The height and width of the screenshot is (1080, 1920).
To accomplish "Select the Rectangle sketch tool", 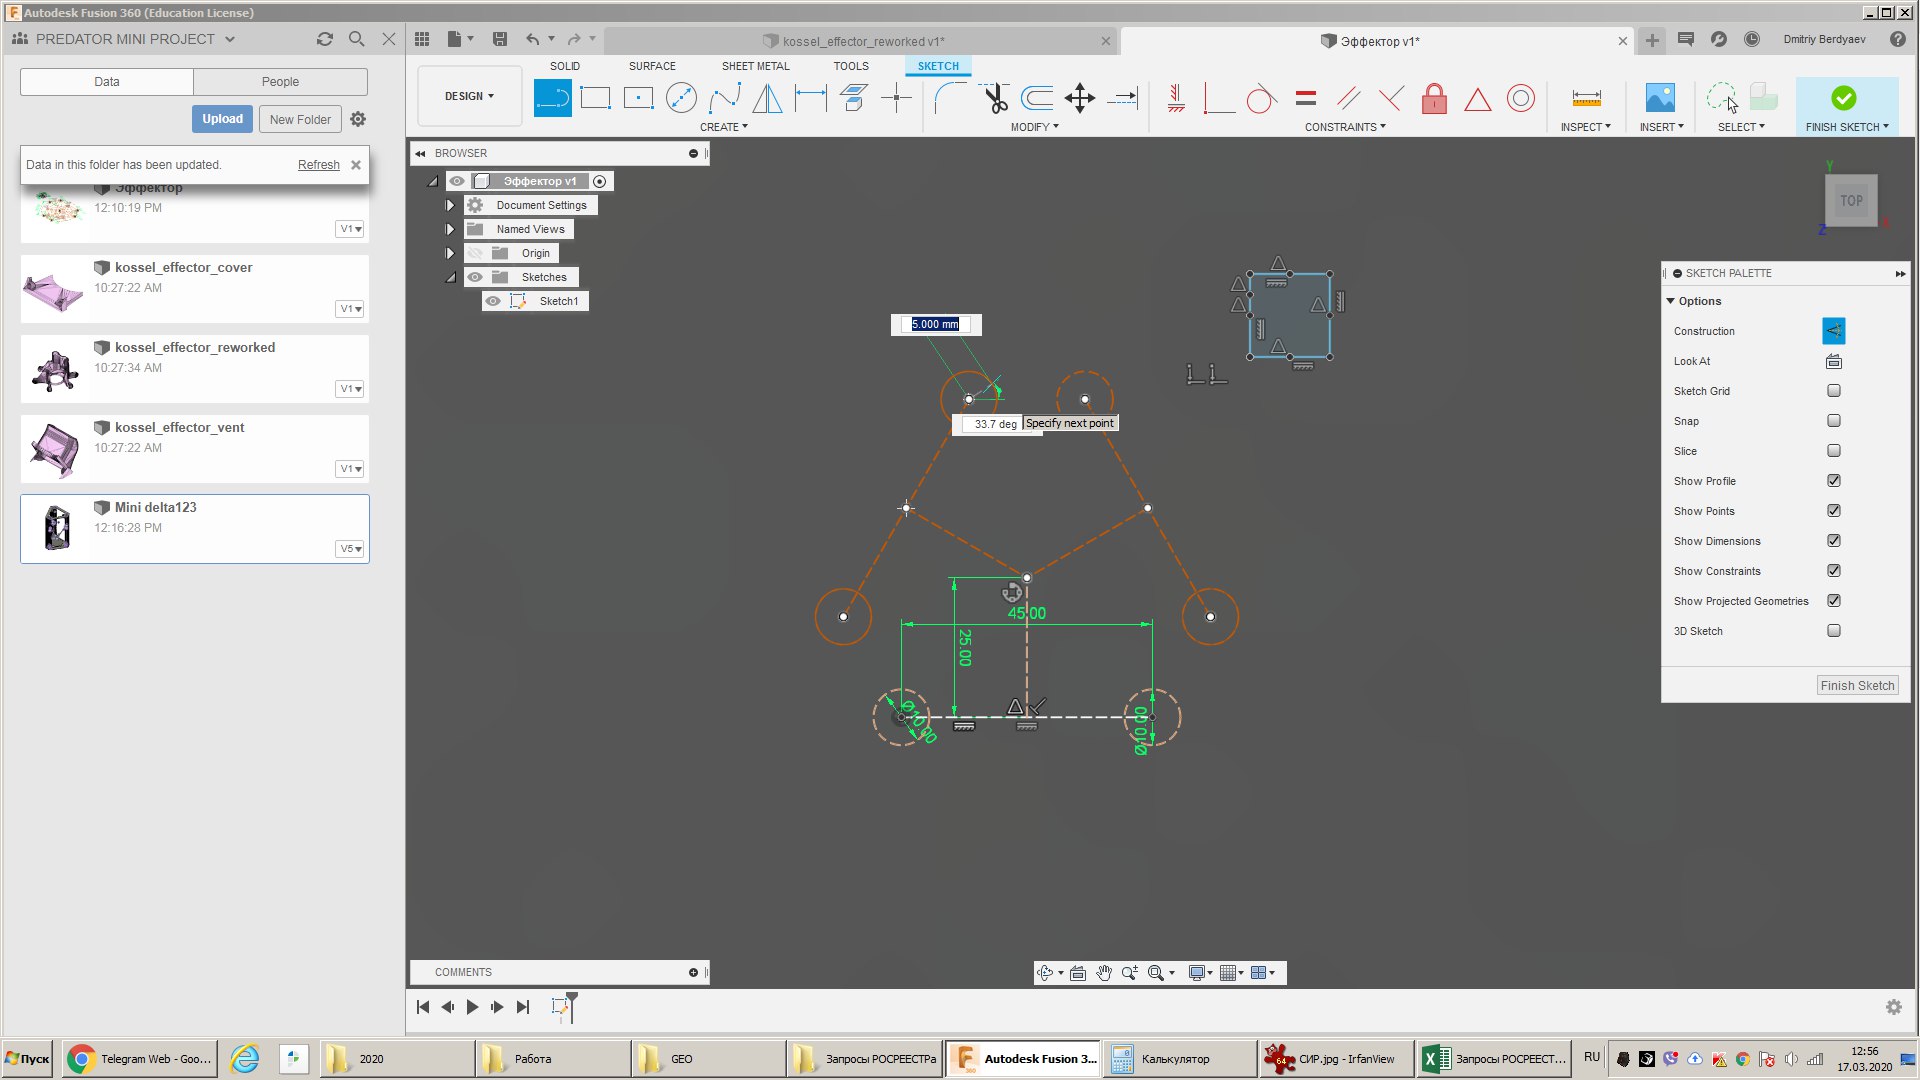I will (595, 98).
